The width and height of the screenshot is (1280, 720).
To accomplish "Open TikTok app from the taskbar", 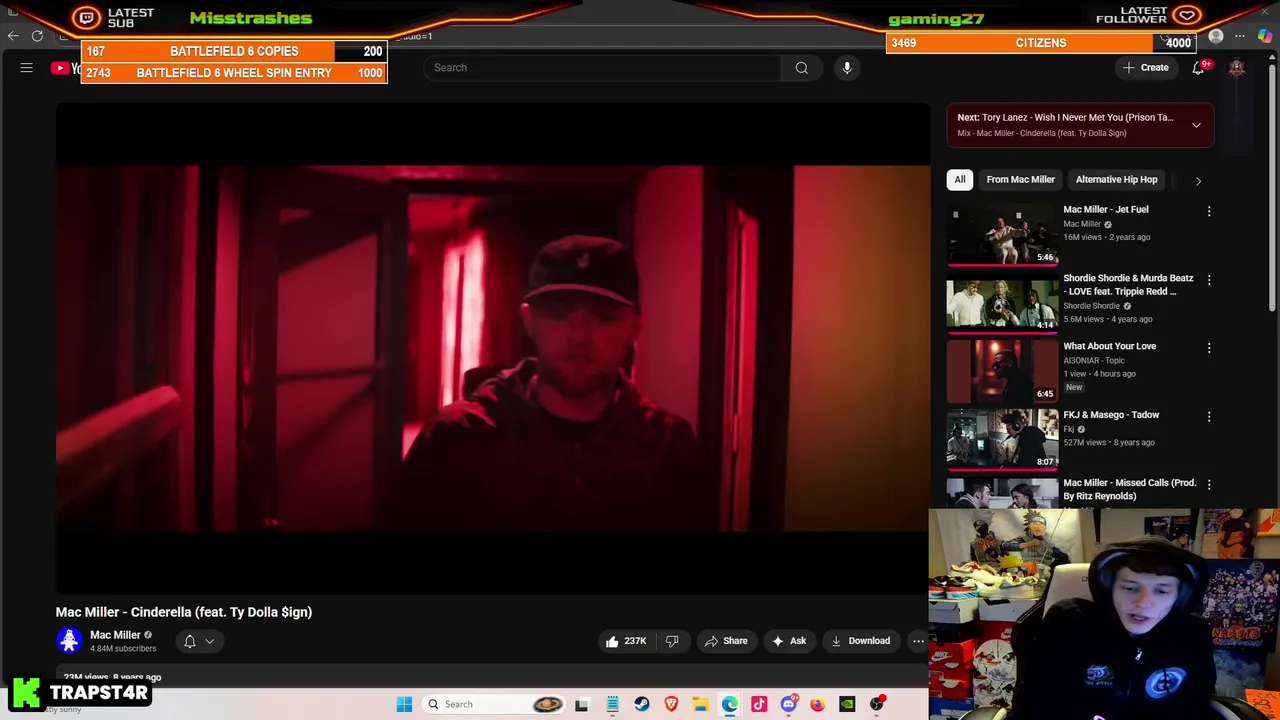I will 759,704.
